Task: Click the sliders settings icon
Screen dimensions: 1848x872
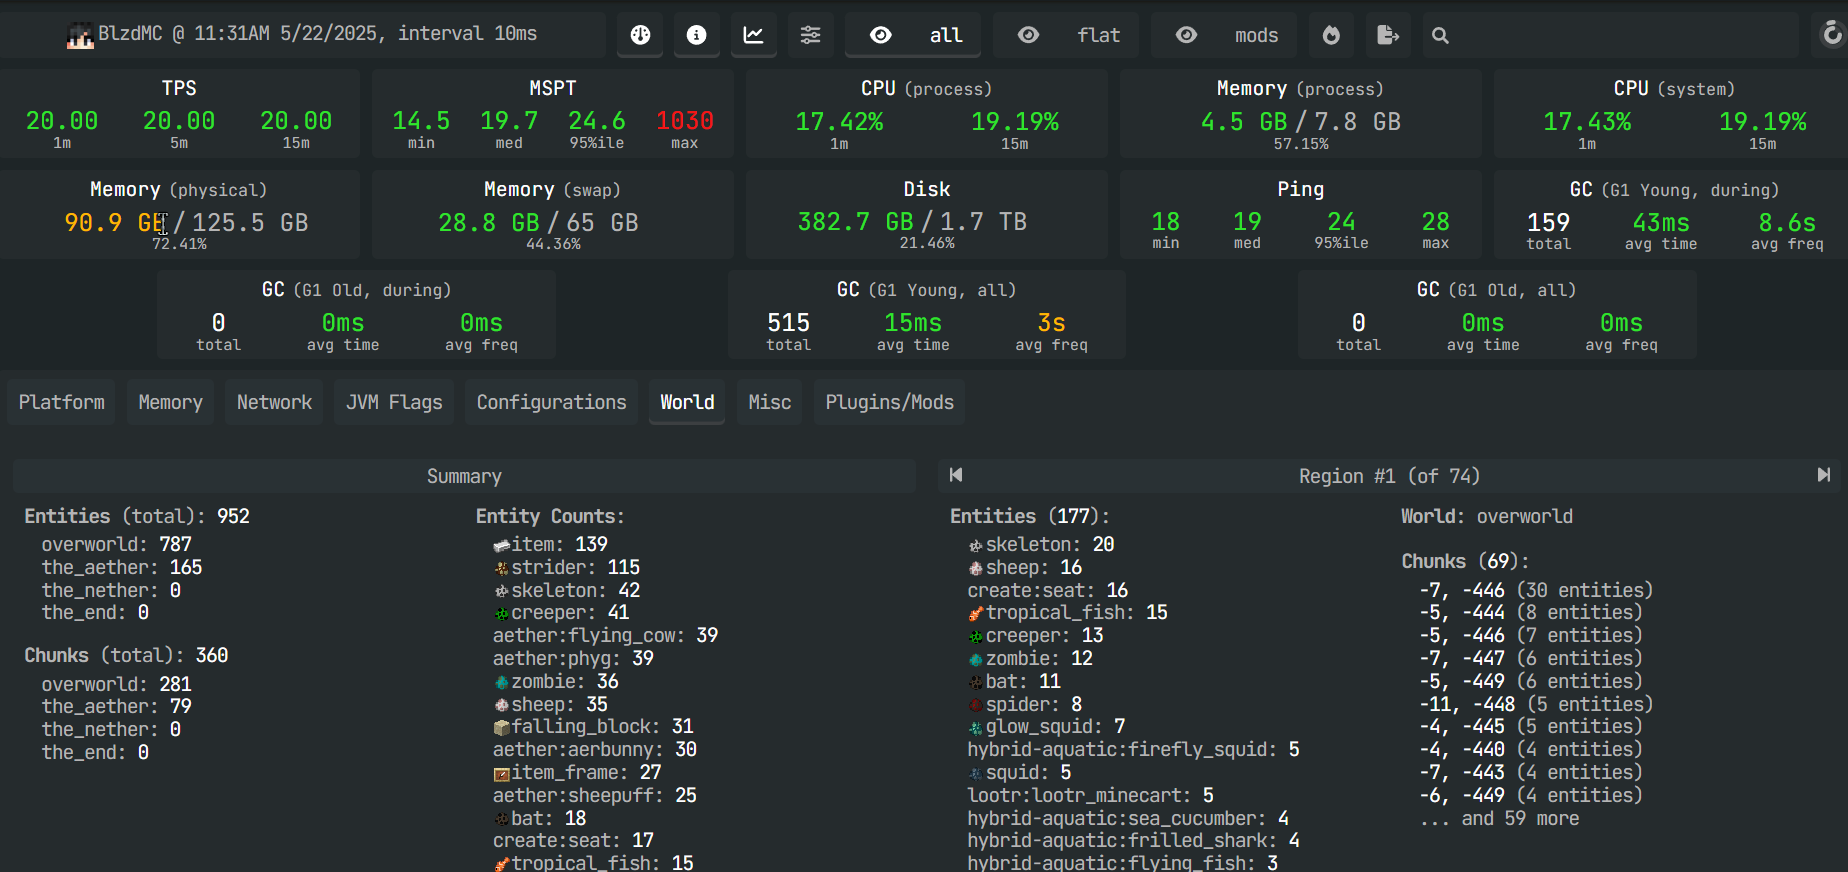Action: (x=811, y=35)
